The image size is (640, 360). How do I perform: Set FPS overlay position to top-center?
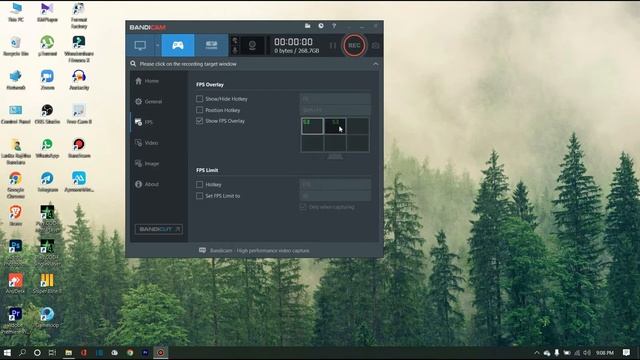(x=335, y=126)
